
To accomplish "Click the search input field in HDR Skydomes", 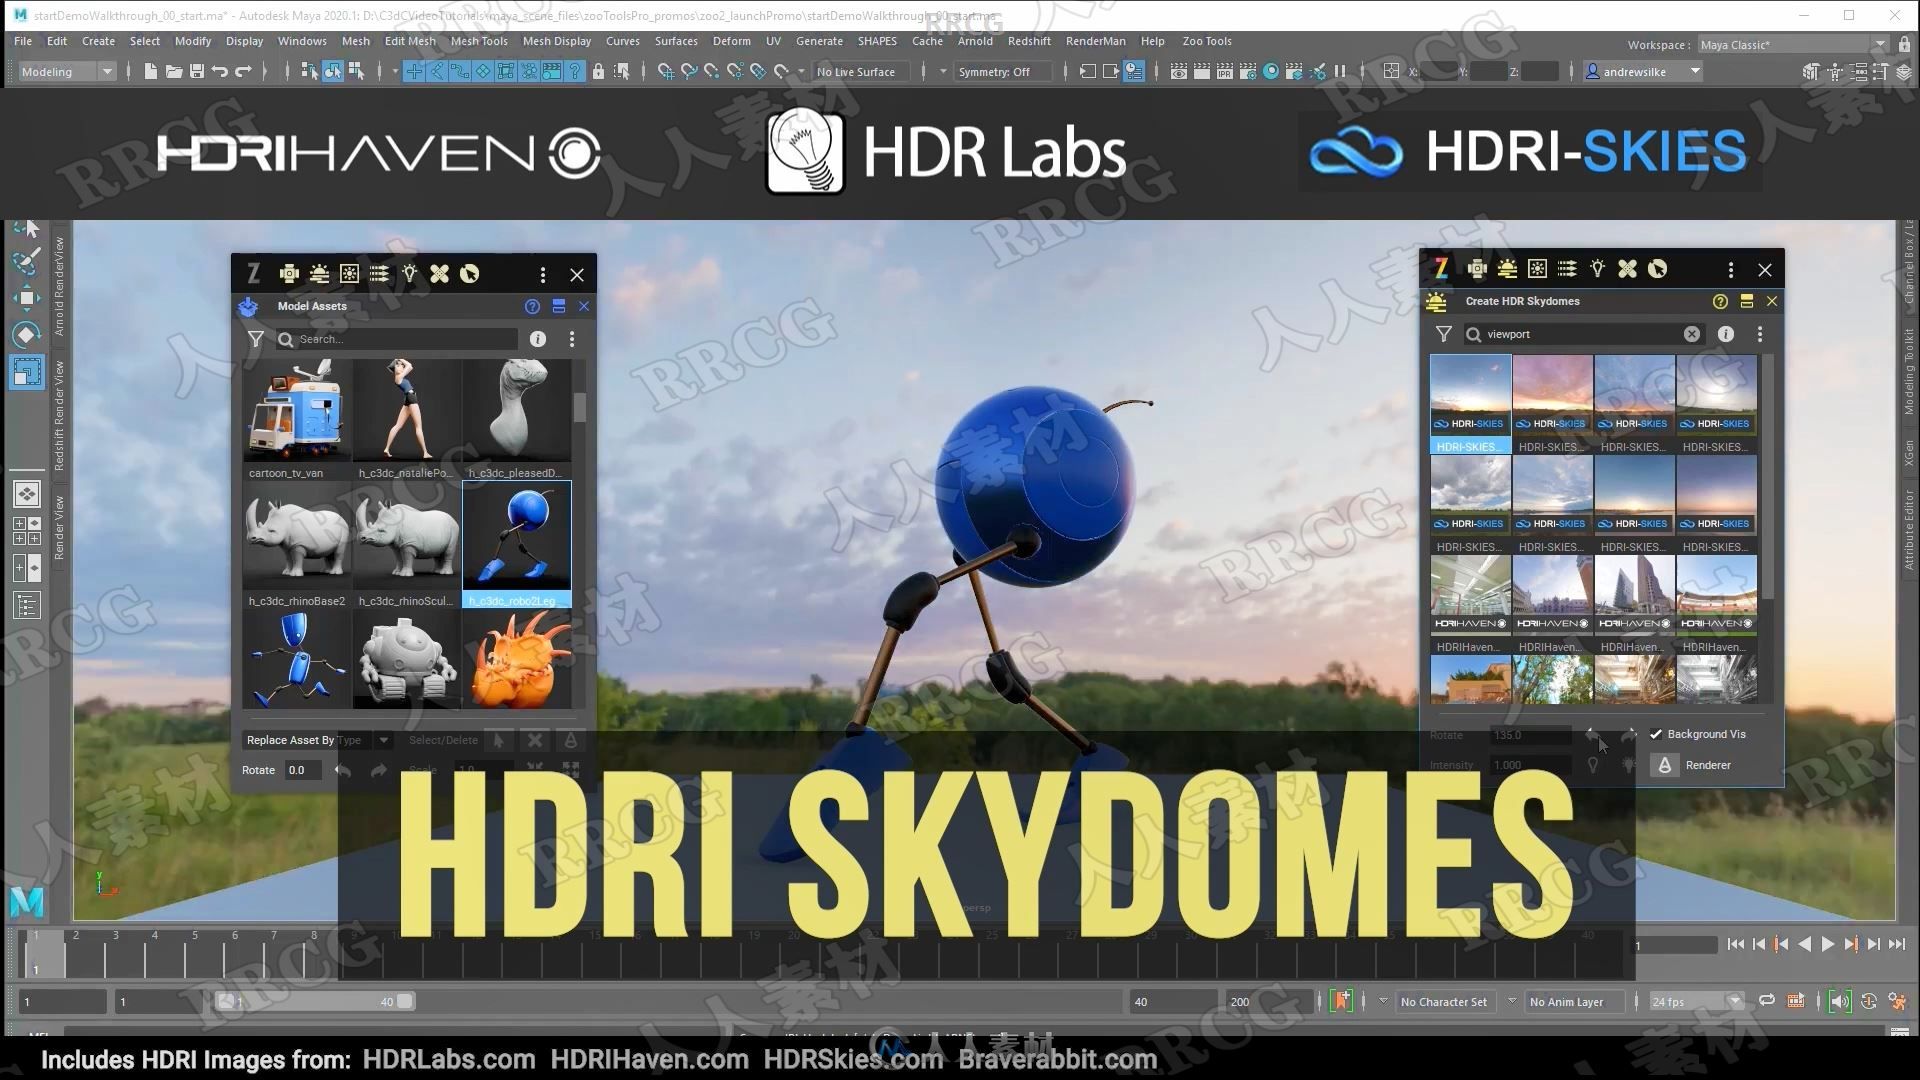I will pyautogui.click(x=1578, y=334).
